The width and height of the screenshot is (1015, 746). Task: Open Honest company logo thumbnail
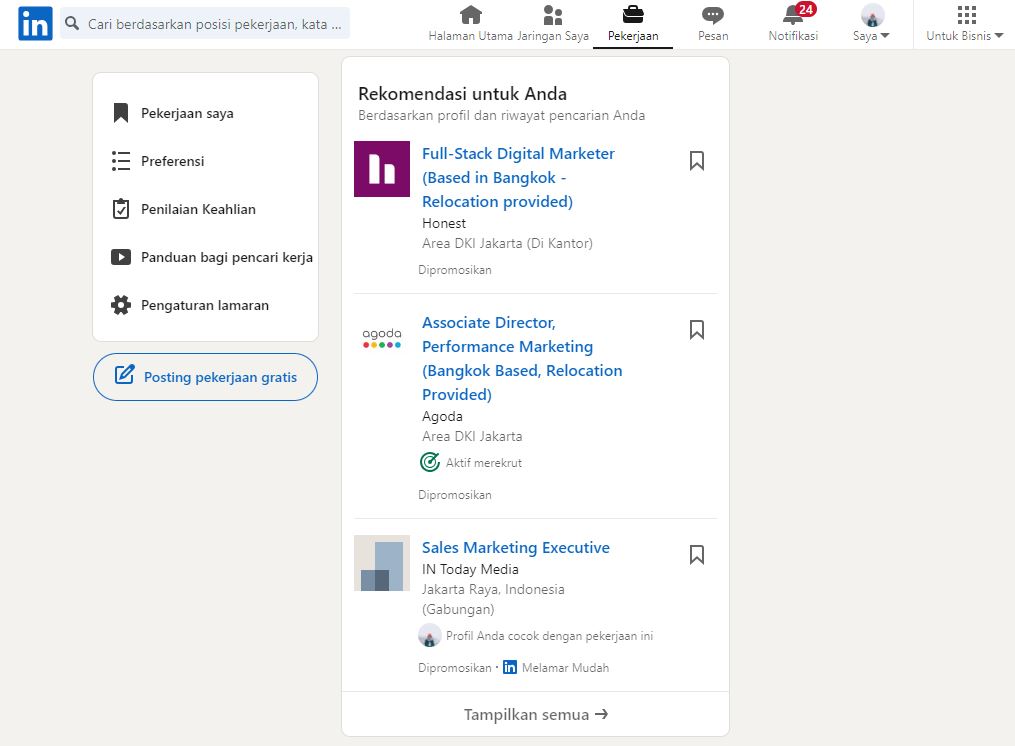click(x=382, y=169)
